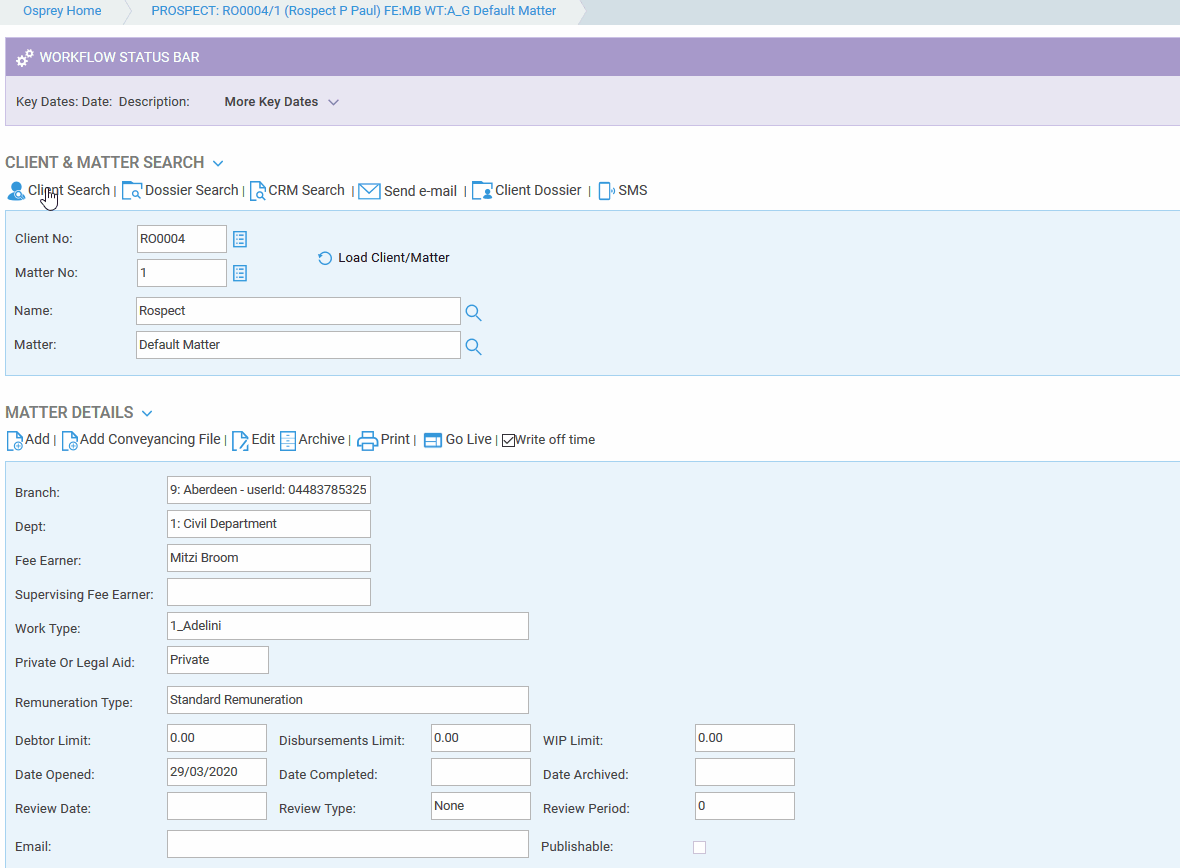Click the Add Conveyancing File icon
The width and height of the screenshot is (1180, 868).
[x=69, y=440]
